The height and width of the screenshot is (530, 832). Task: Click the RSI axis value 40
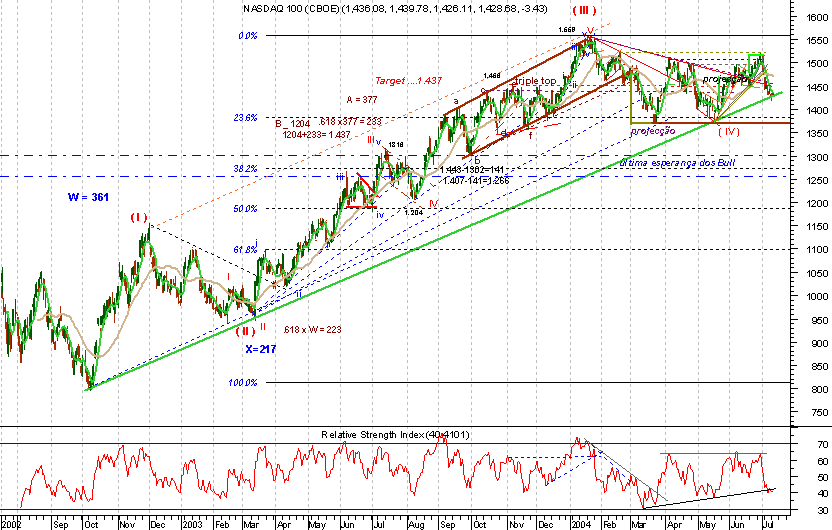coord(822,493)
